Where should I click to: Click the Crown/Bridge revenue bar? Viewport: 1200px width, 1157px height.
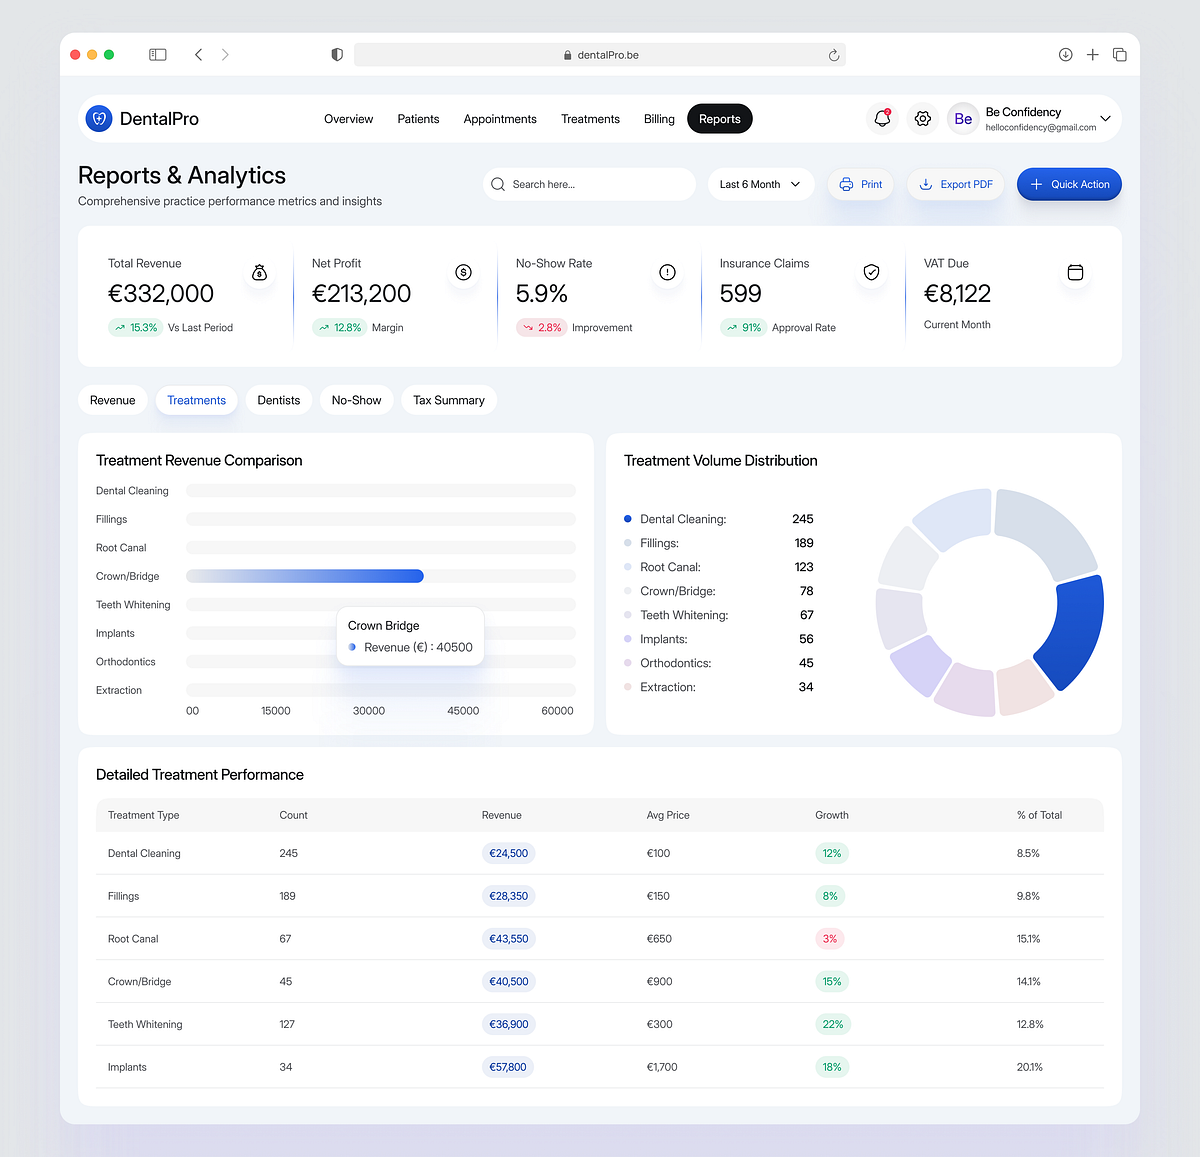305,576
